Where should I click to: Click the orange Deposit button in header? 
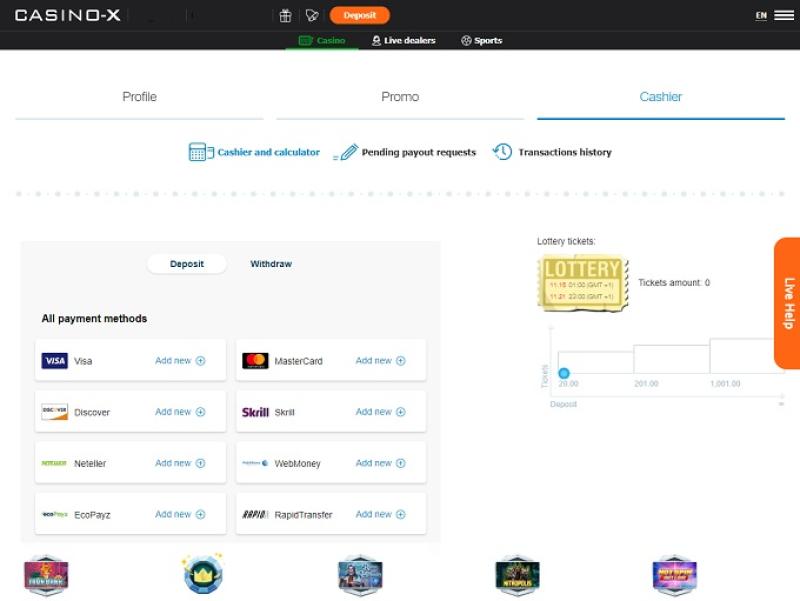point(359,15)
